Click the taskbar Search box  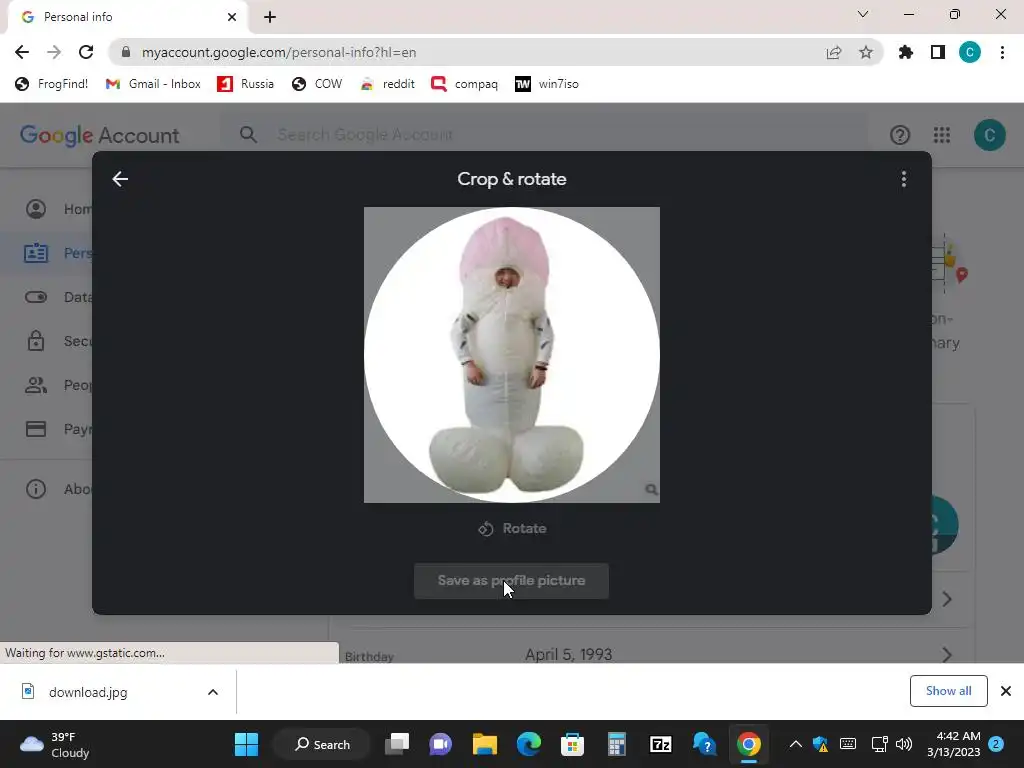point(322,744)
